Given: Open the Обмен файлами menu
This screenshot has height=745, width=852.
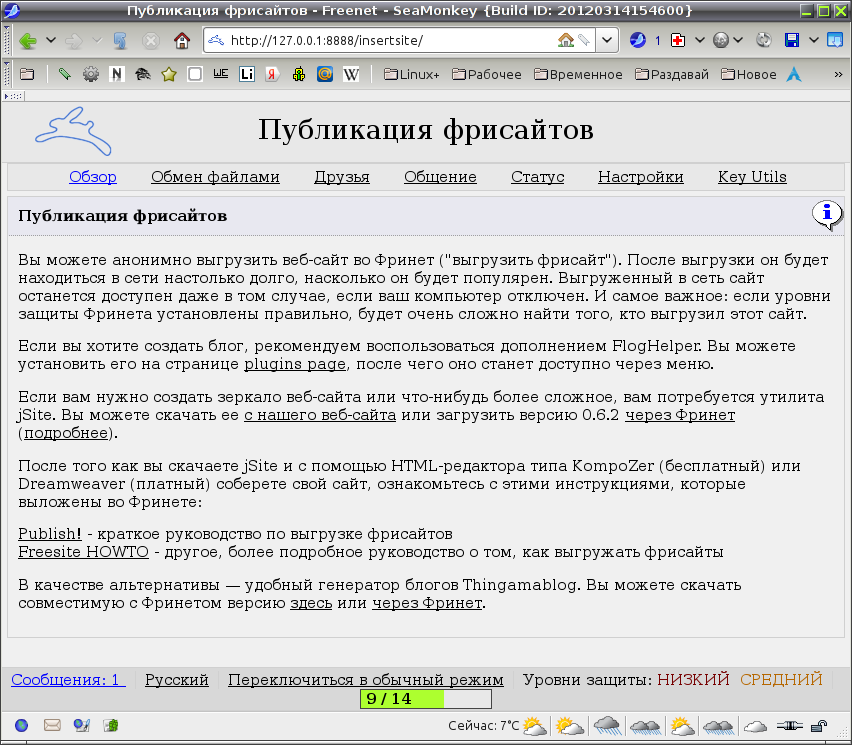Looking at the screenshot, I should (x=215, y=177).
